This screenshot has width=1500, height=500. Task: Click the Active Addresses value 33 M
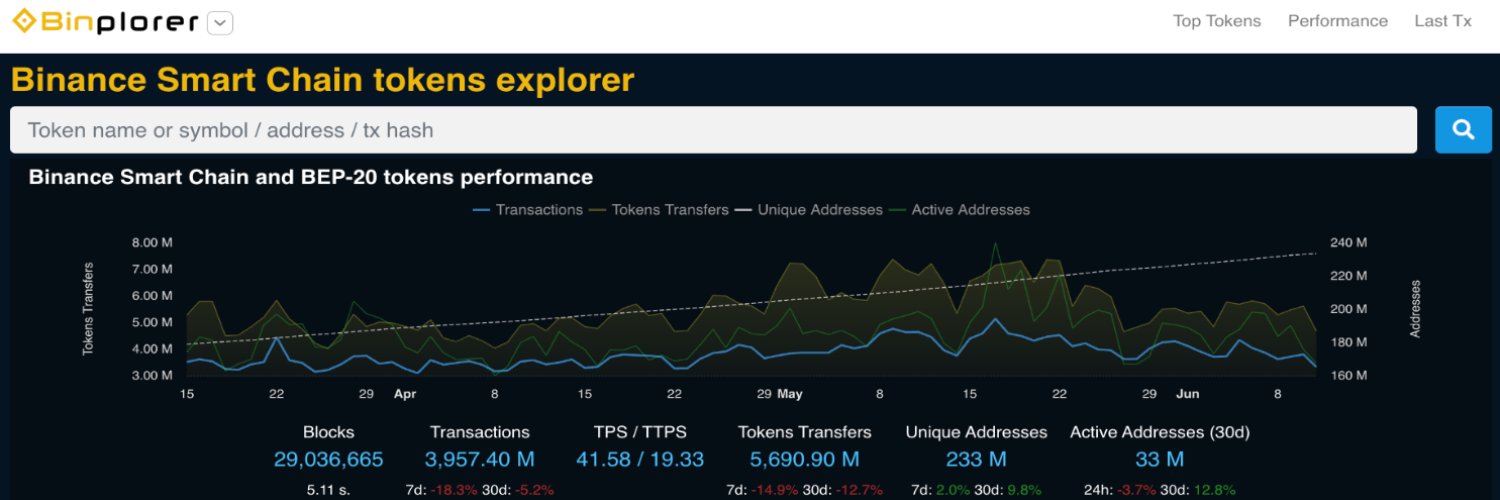[x=1160, y=460]
